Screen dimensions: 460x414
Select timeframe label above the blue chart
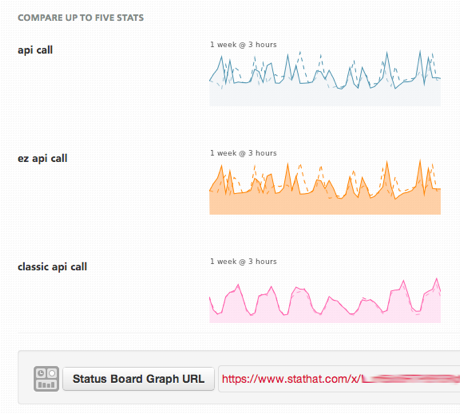click(x=243, y=45)
